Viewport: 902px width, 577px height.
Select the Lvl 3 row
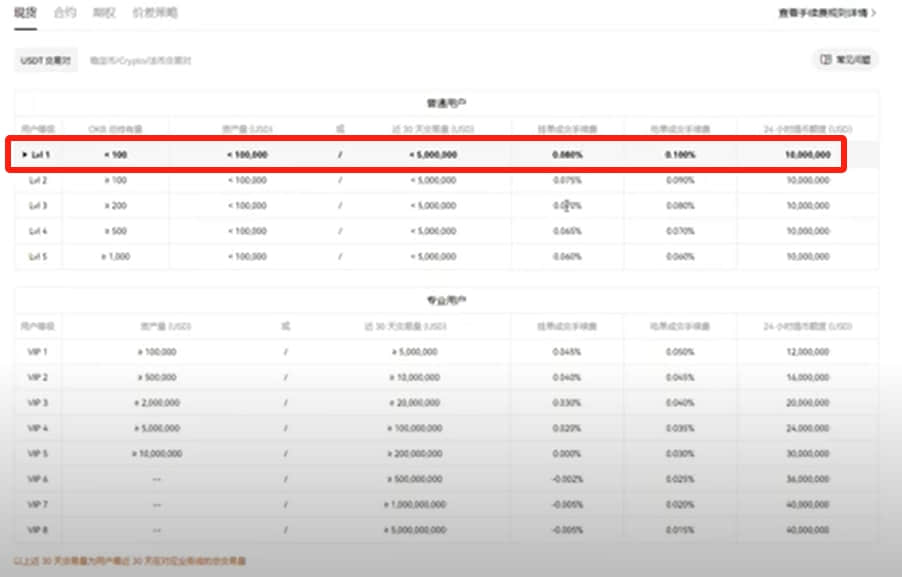click(x=446, y=205)
